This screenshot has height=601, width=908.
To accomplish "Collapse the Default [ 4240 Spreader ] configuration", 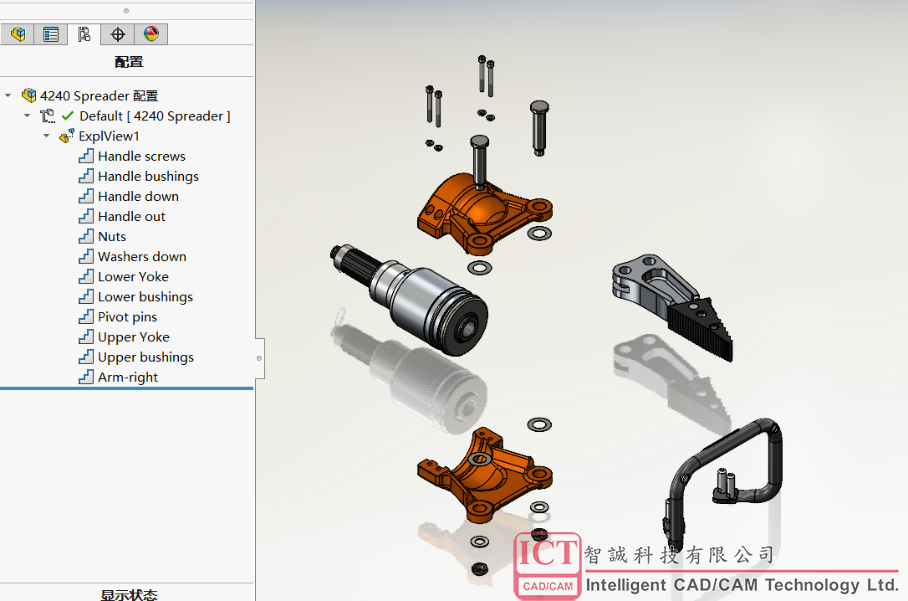I will (x=27, y=115).
